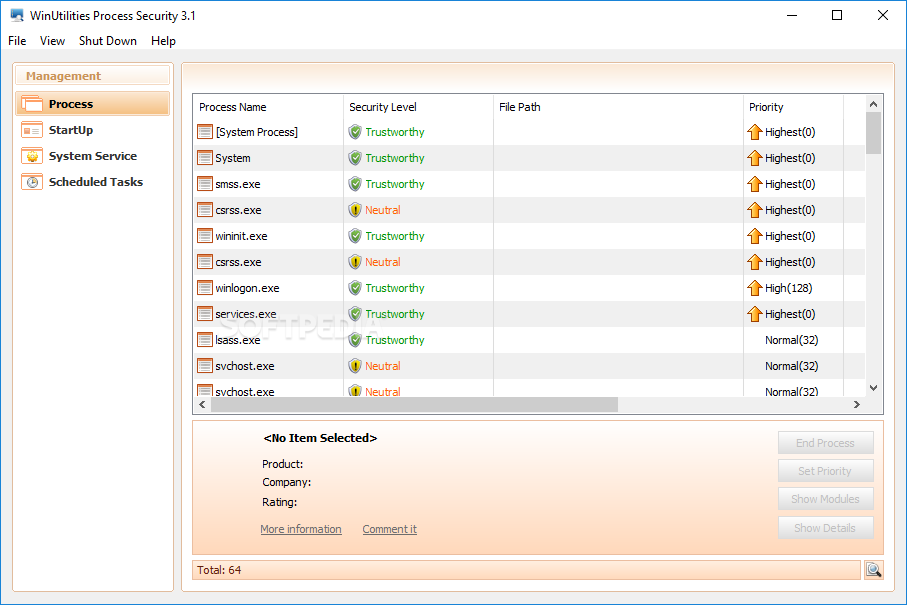Maximize the WinUtilities window

point(837,16)
